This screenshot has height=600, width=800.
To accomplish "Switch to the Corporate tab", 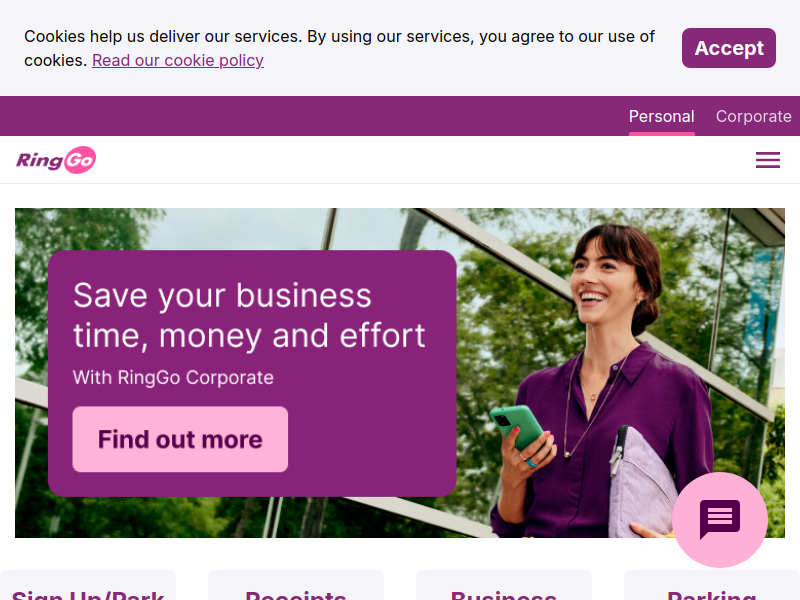I will point(754,116).
